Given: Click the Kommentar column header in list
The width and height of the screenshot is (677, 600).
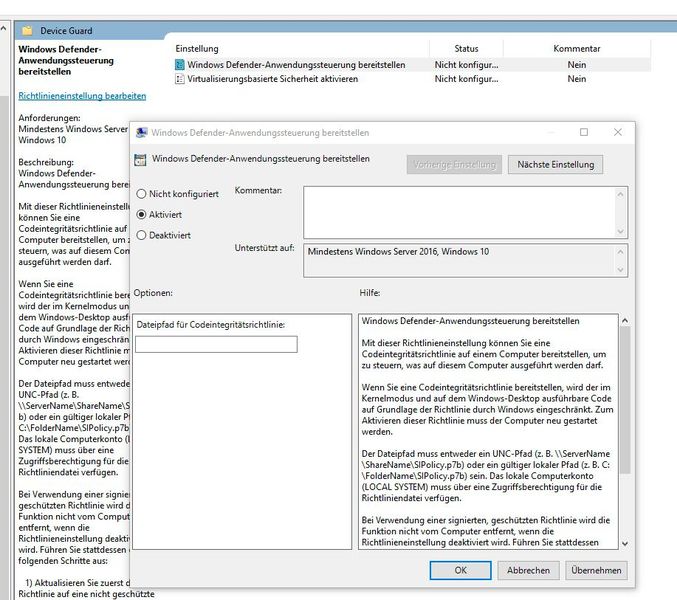Looking at the screenshot, I should (577, 49).
